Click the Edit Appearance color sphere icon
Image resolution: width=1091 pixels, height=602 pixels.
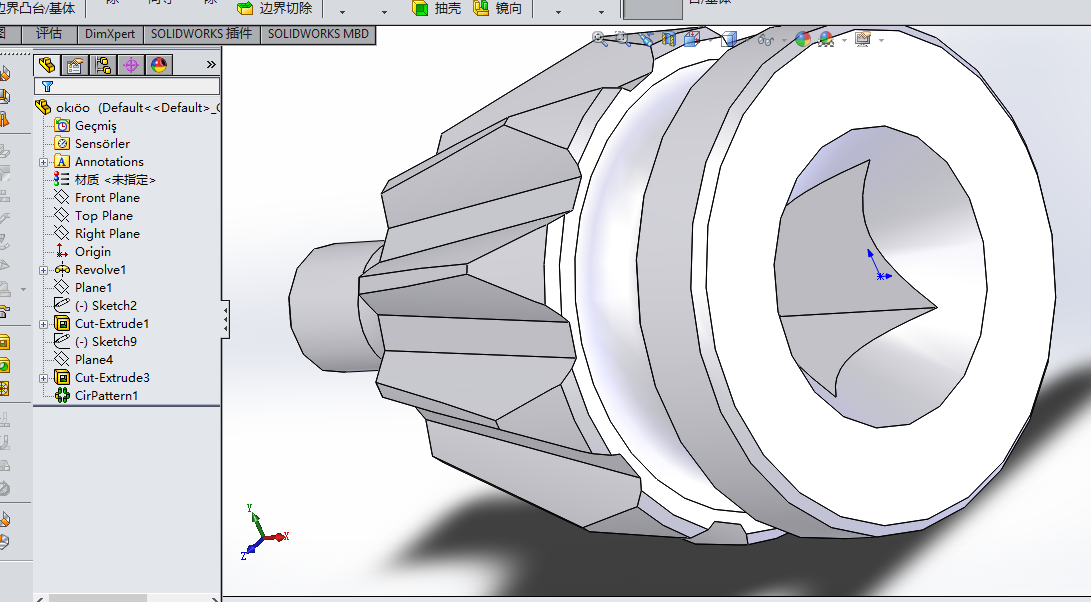[x=803, y=39]
